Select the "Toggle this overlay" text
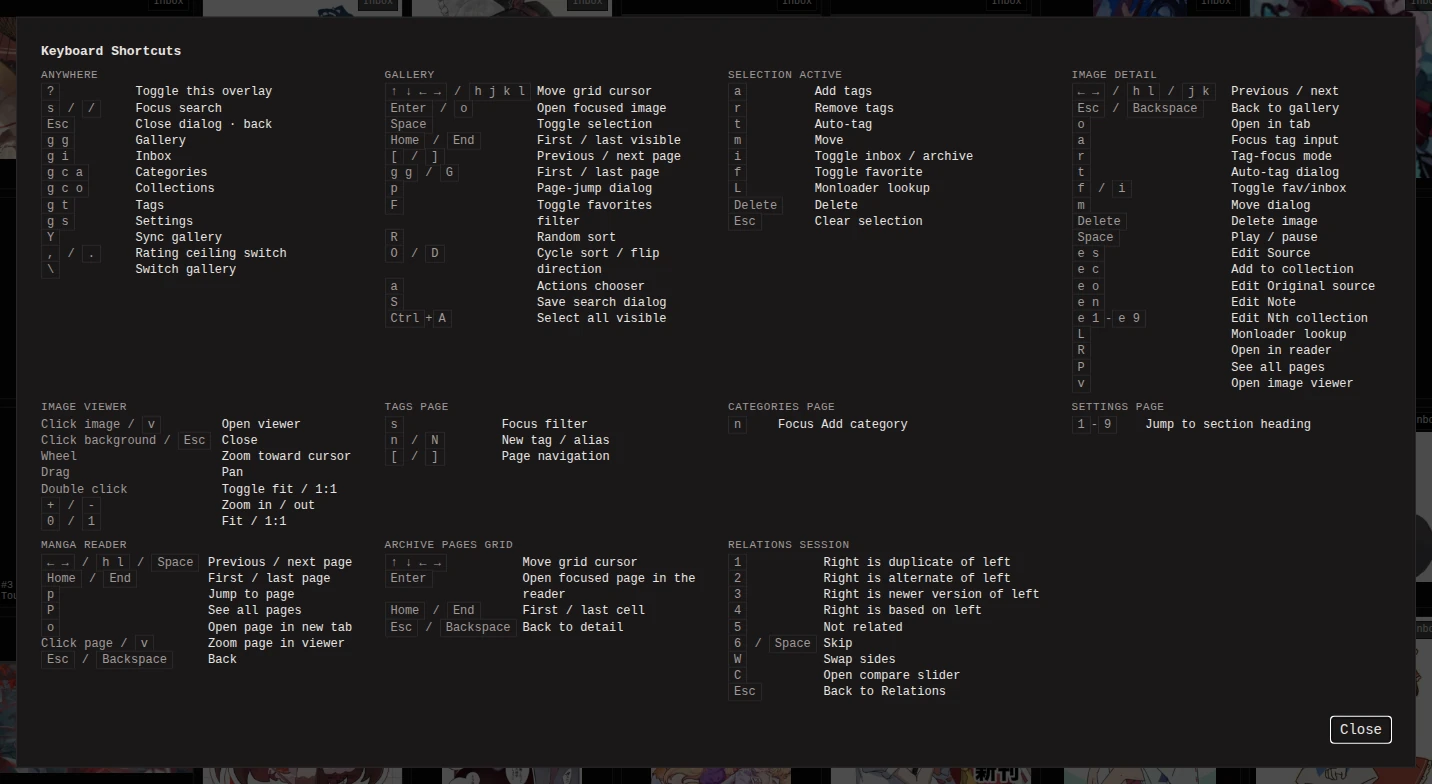The height and width of the screenshot is (784, 1432). (x=204, y=91)
